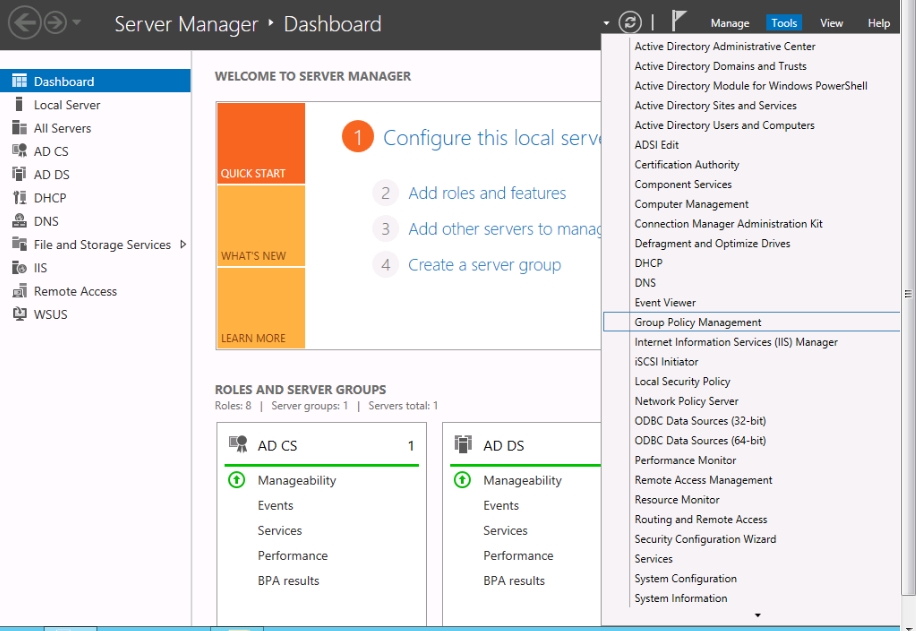Viewport: 916px width, 631px height.
Task: Open Performance Monitor from Tools menu
Action: pos(685,460)
